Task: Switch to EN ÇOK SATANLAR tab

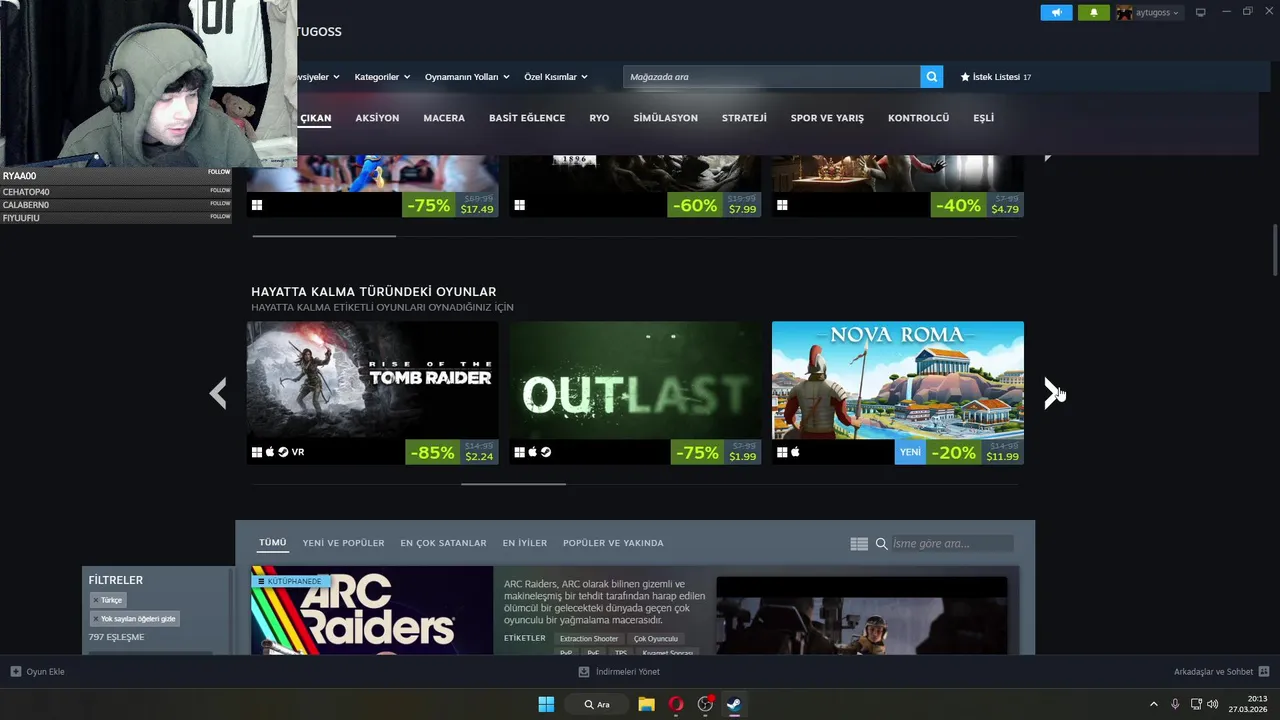Action: (443, 543)
